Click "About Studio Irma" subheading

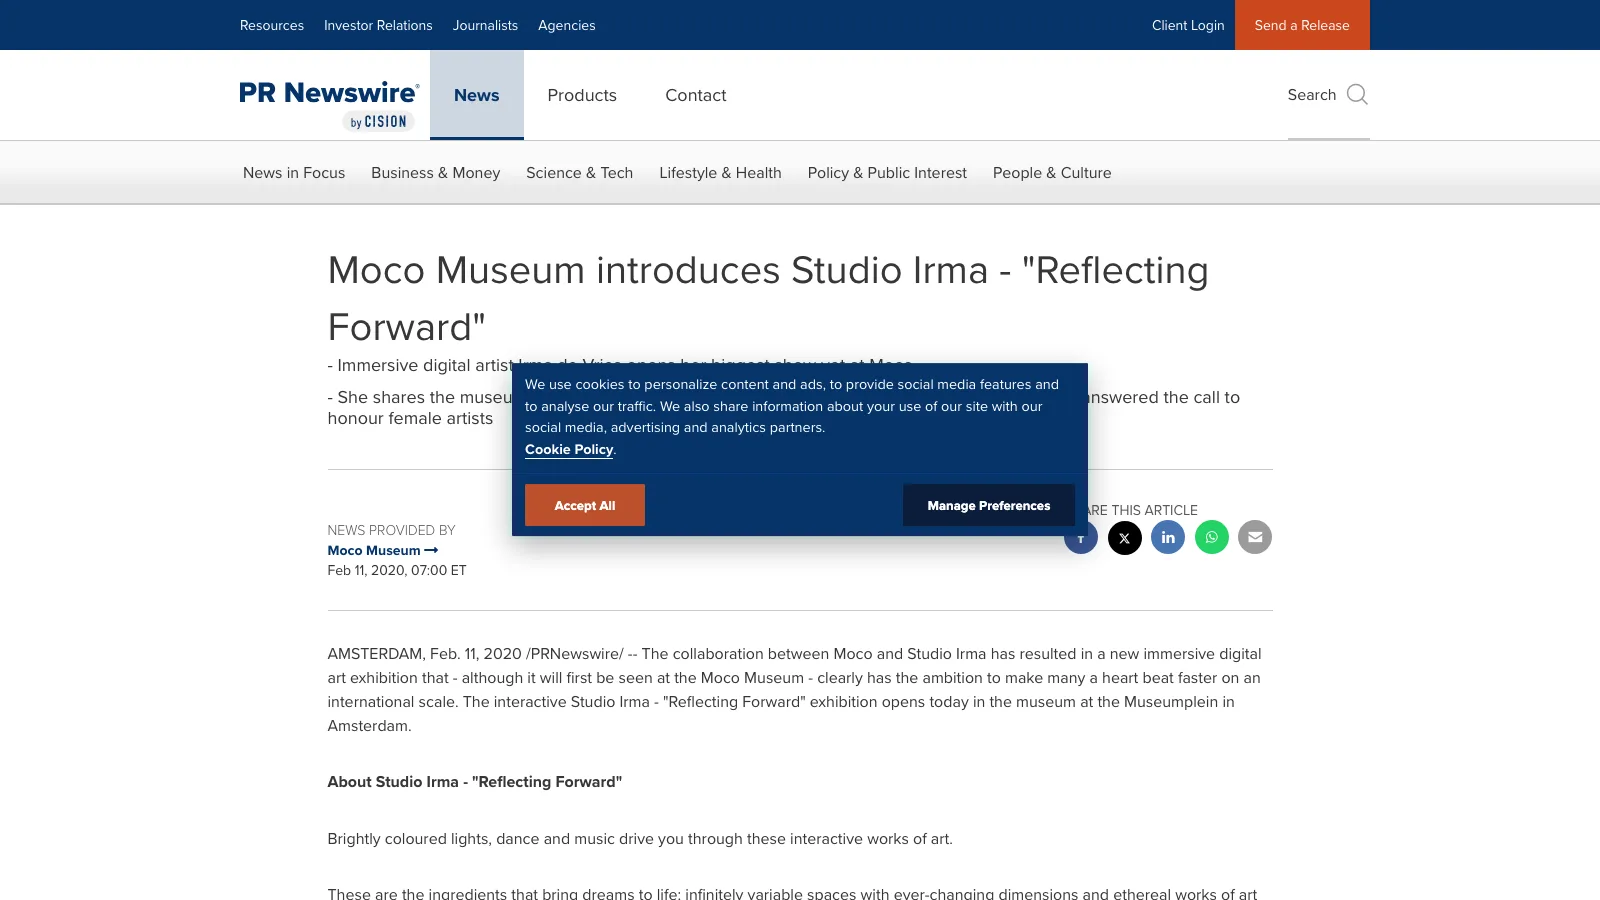[475, 782]
